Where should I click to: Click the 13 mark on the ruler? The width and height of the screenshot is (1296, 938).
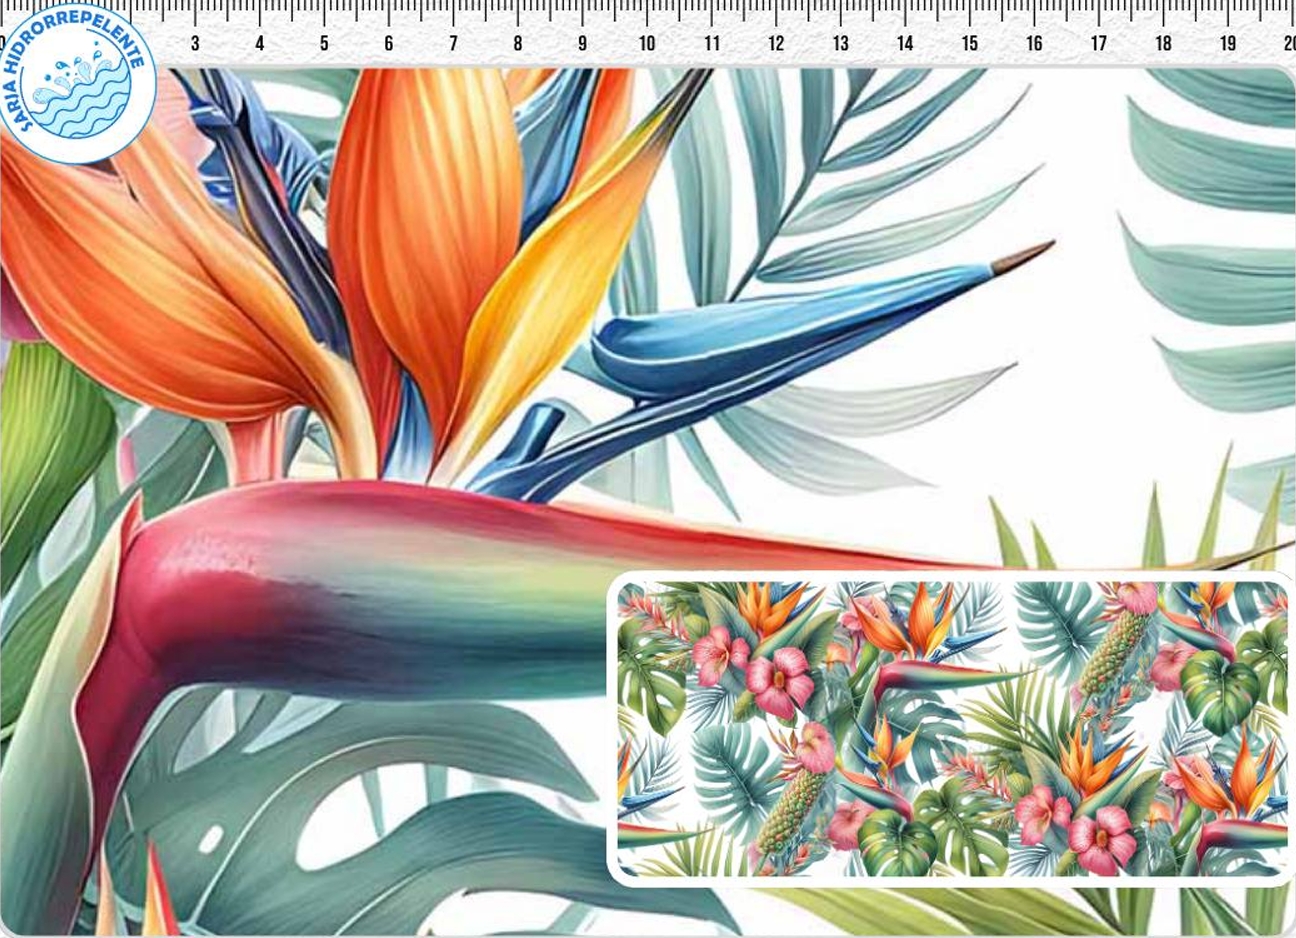(840, 43)
